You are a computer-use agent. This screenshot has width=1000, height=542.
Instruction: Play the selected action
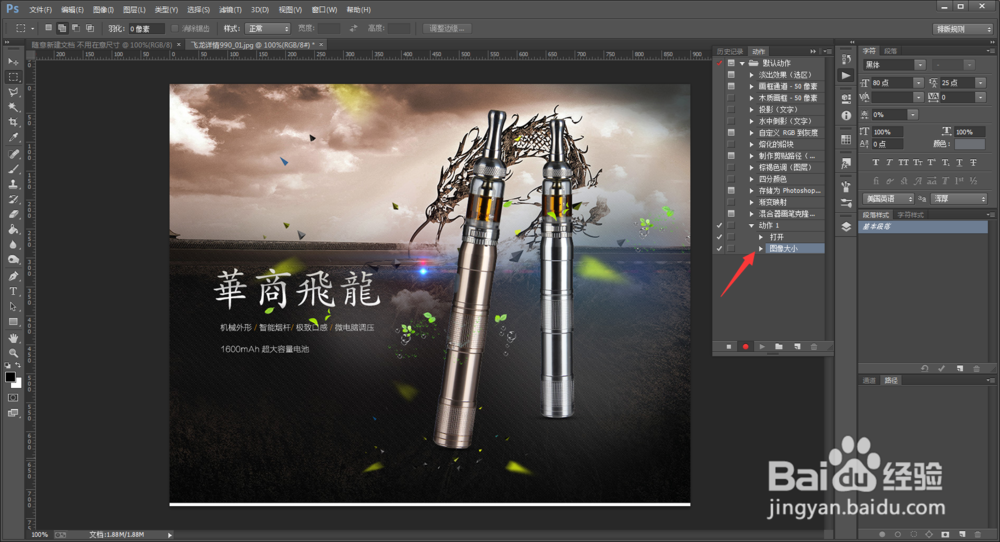click(x=762, y=347)
